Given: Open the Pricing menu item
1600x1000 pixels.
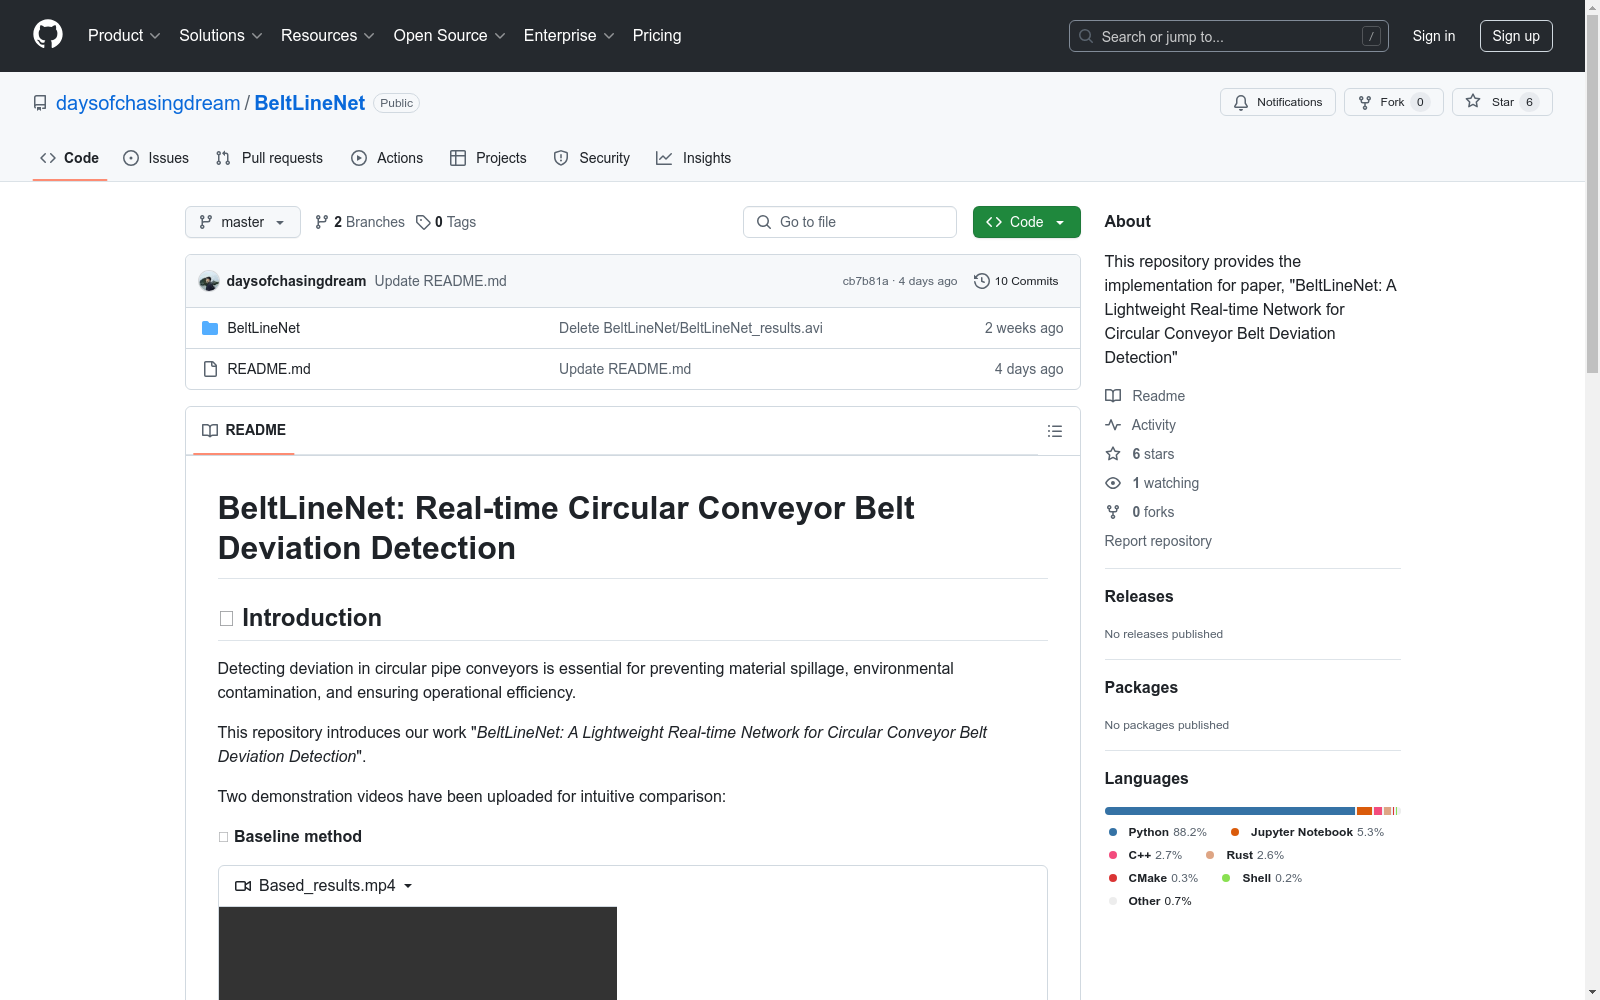Looking at the screenshot, I should point(657,36).
